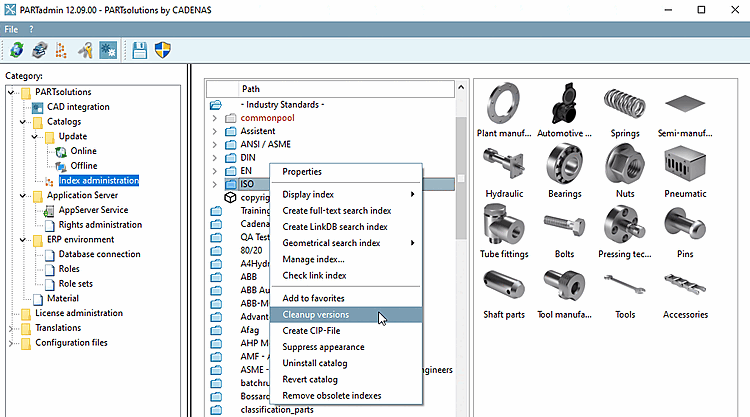
Task: Open the File menu
Action: coord(11,29)
